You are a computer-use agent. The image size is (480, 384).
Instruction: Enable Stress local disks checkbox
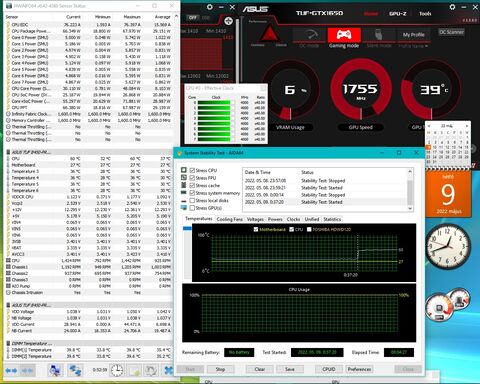pos(192,200)
